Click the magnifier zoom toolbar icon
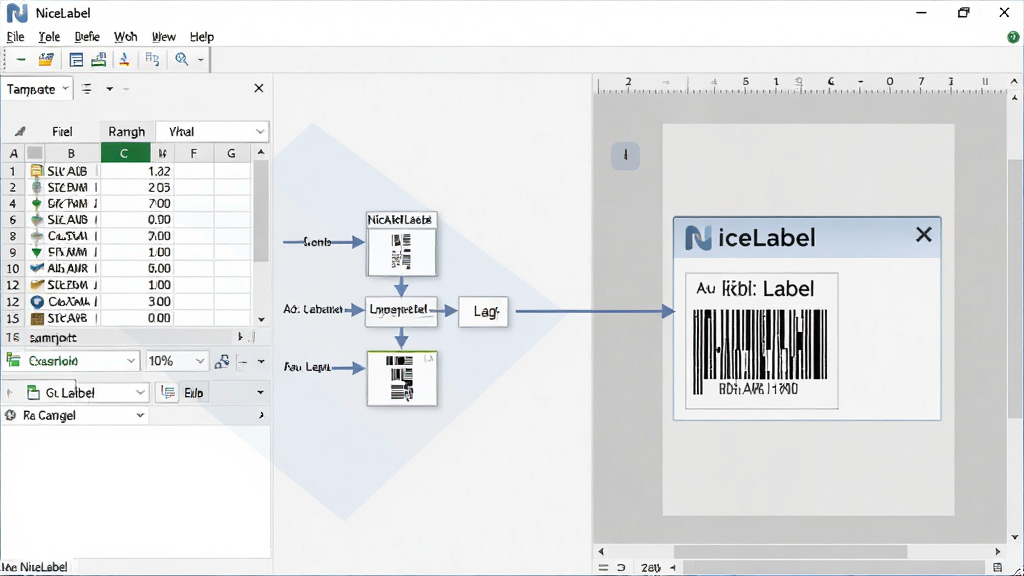Viewport: 1024px width, 576px height. 182,59
